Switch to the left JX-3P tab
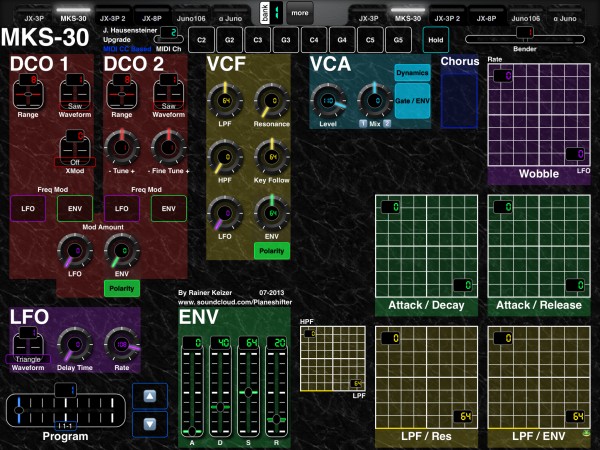 [34, 18]
